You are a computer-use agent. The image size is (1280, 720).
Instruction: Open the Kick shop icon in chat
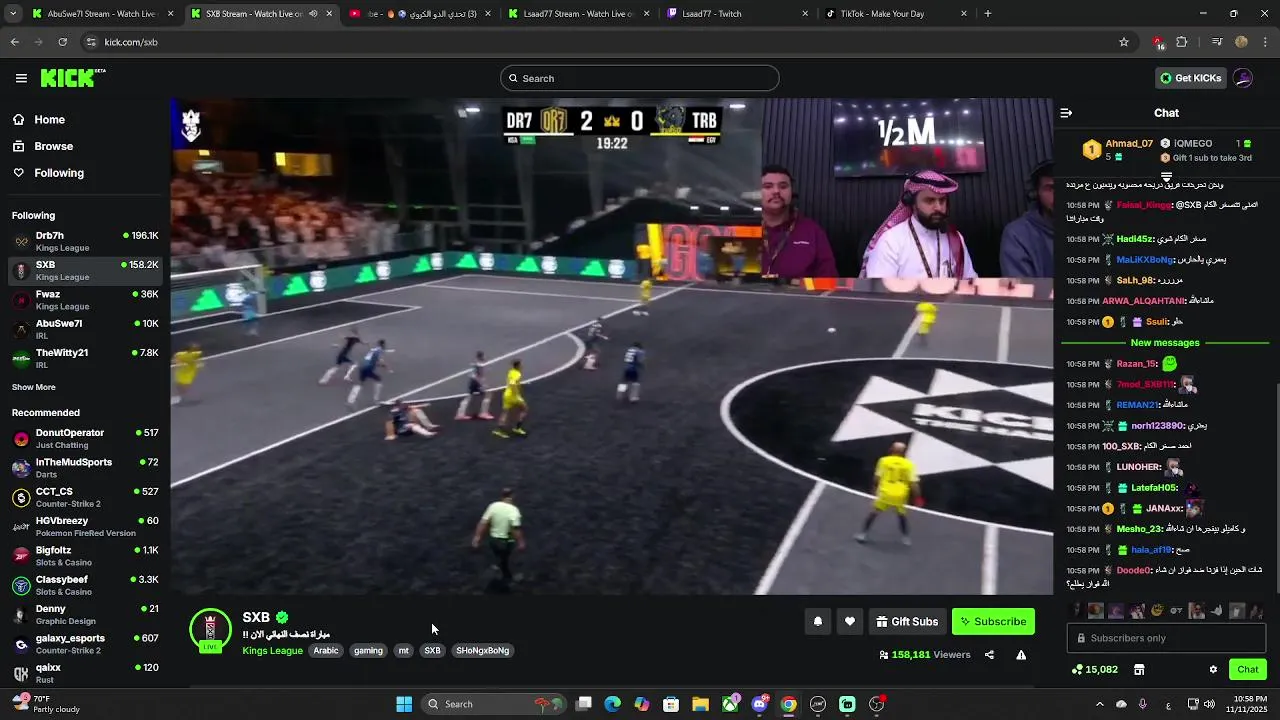pos(1138,670)
